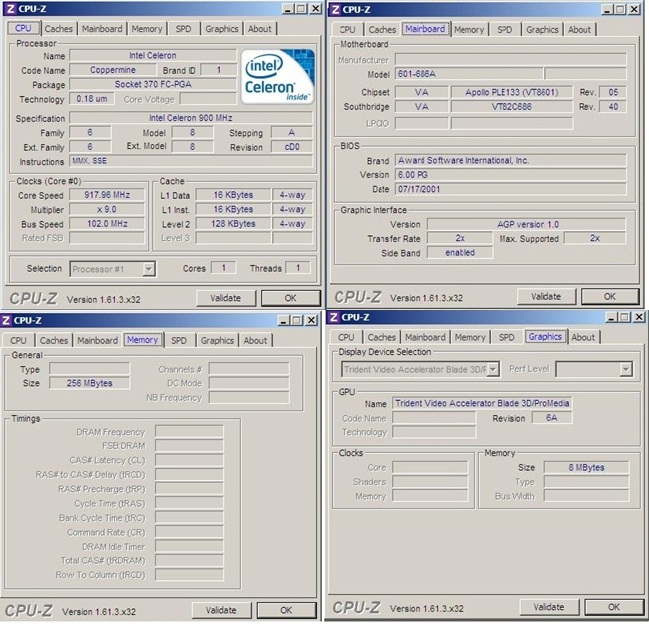This screenshot has height=624, width=649.
Task: Click the Level 2 cache value 128 KBytes
Action: (x=233, y=224)
